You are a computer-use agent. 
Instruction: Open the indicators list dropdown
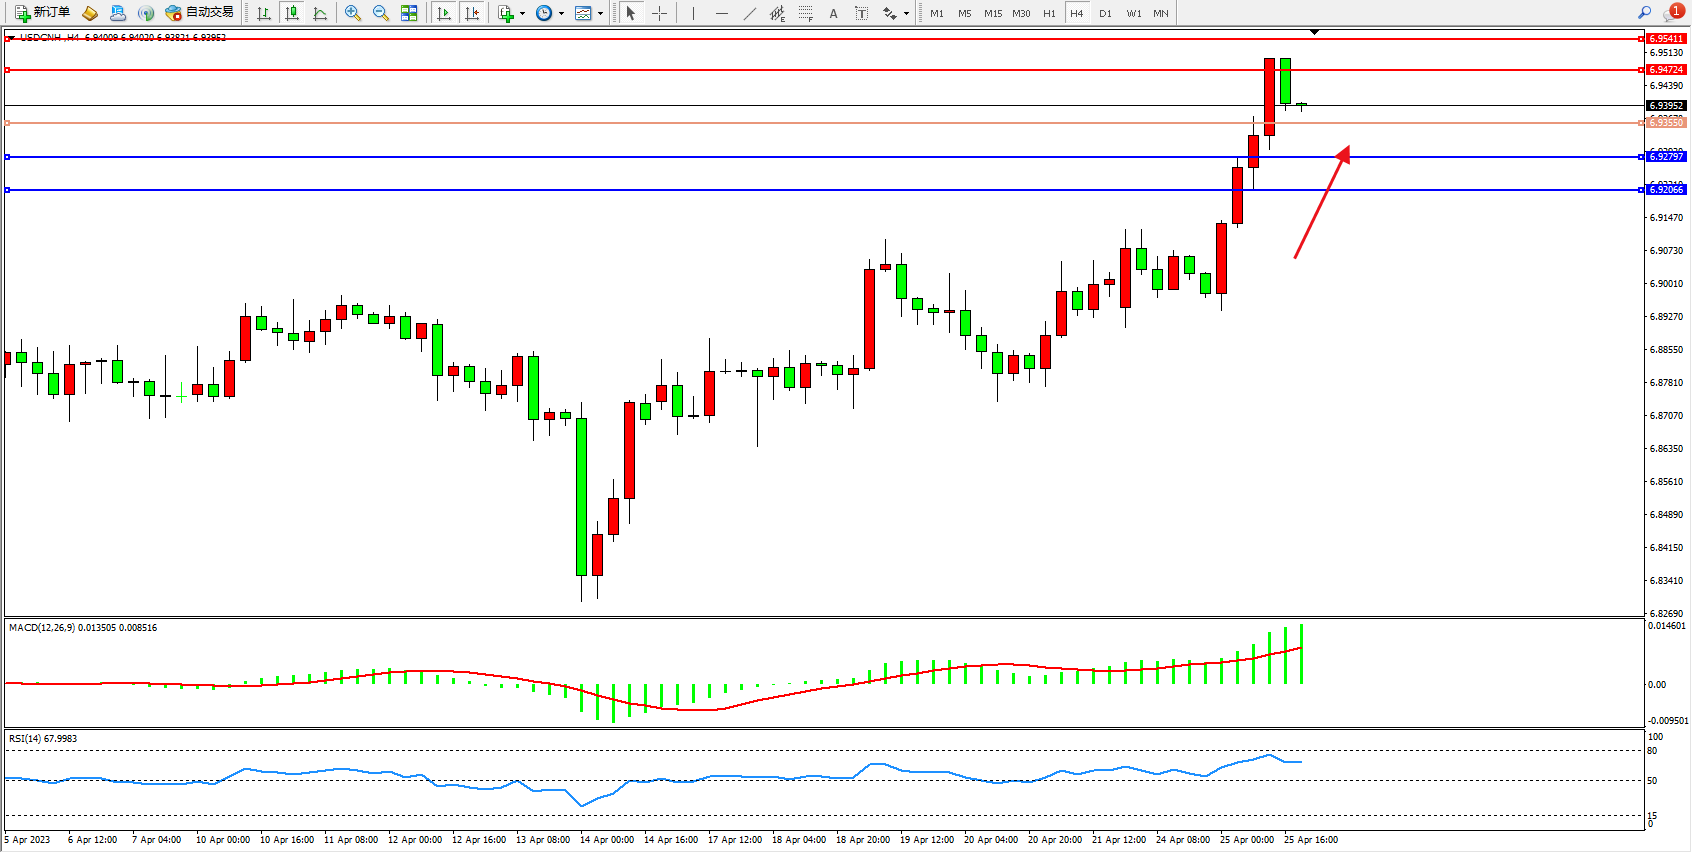tap(511, 13)
